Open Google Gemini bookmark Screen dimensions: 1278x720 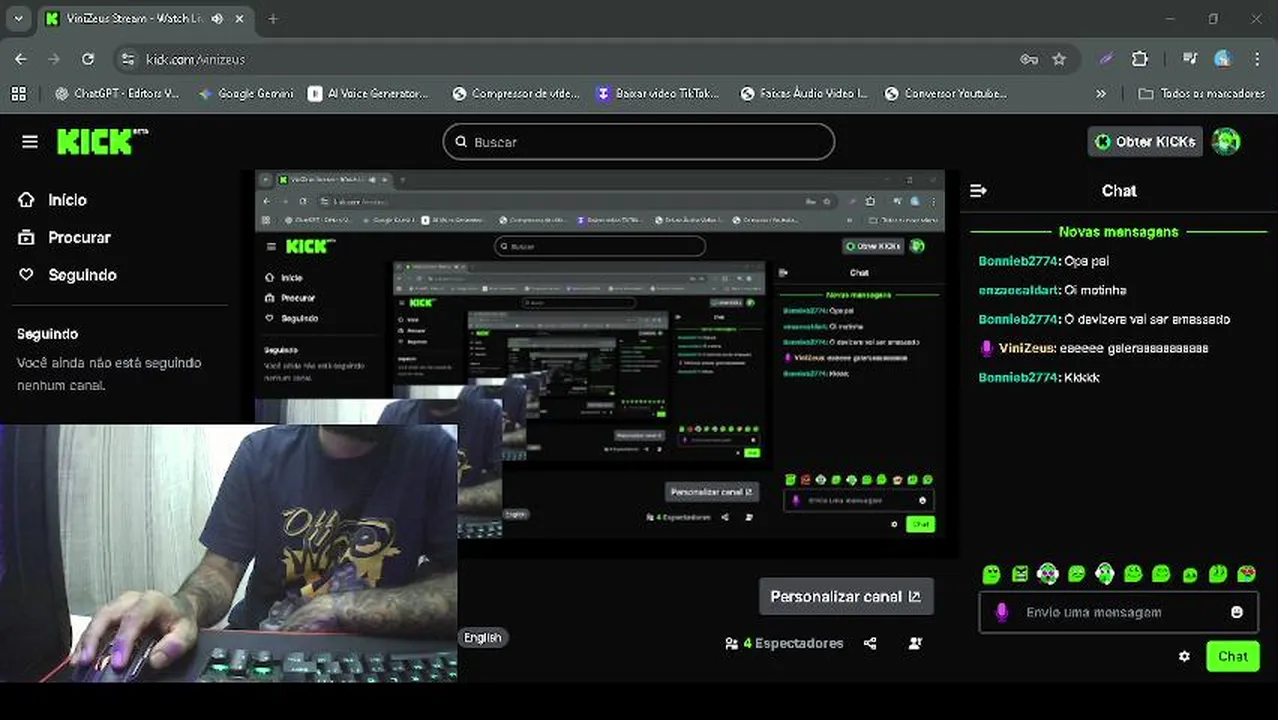(x=246, y=93)
